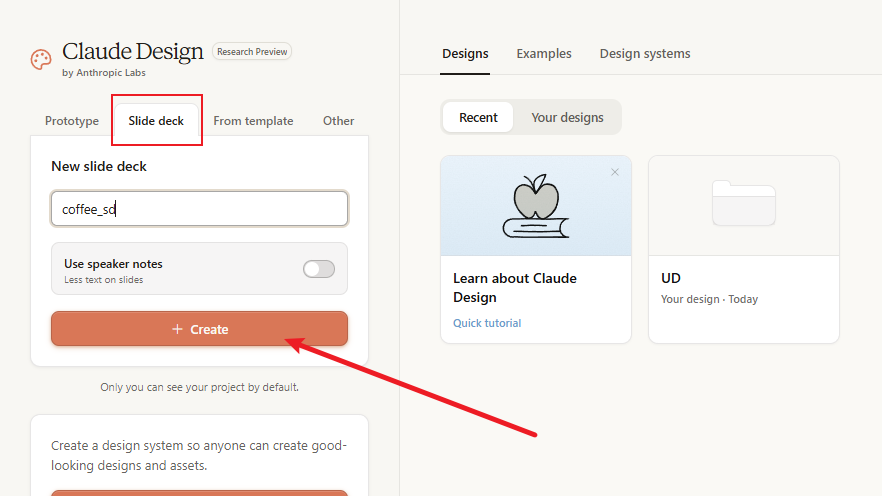Switch to the Prototype tab
This screenshot has height=496, width=882.
tap(72, 121)
